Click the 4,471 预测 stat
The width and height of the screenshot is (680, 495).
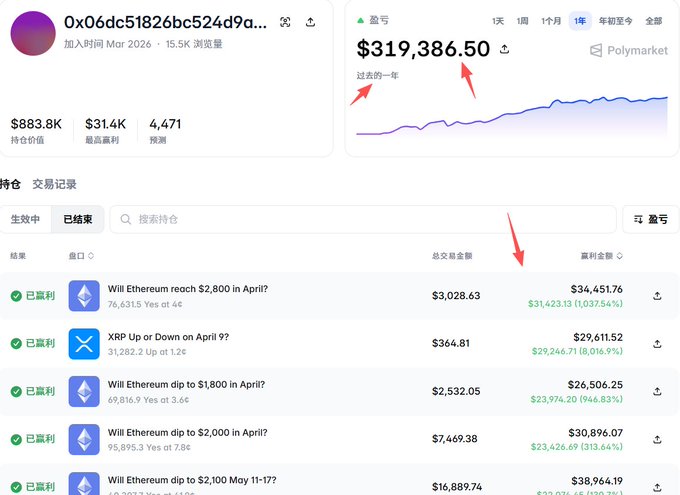[165, 131]
